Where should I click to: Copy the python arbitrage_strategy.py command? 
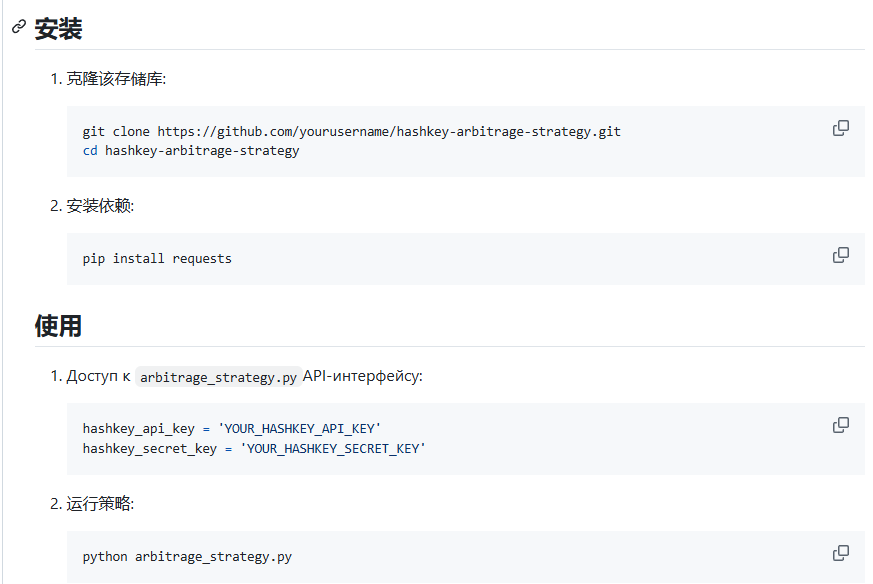841,553
